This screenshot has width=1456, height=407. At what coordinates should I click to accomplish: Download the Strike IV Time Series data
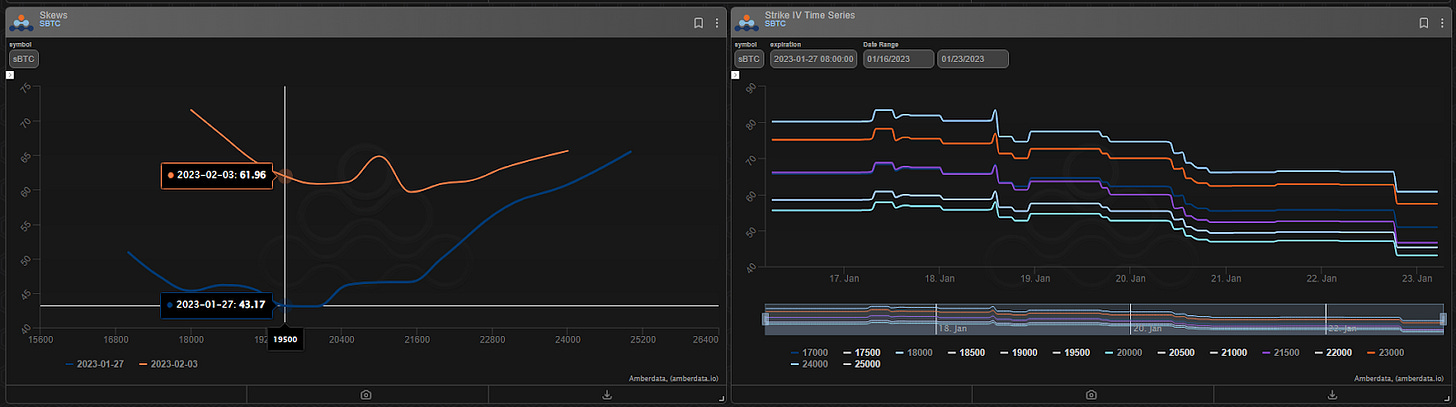pyautogui.click(x=1333, y=395)
